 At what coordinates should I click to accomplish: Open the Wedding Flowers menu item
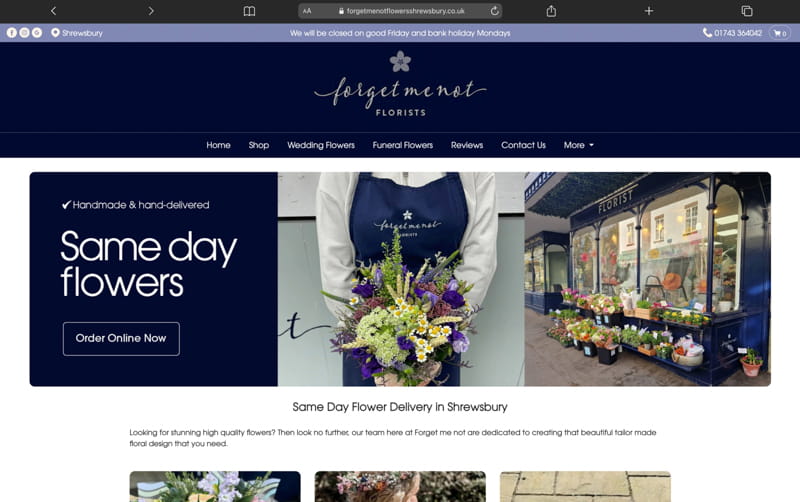(x=321, y=145)
